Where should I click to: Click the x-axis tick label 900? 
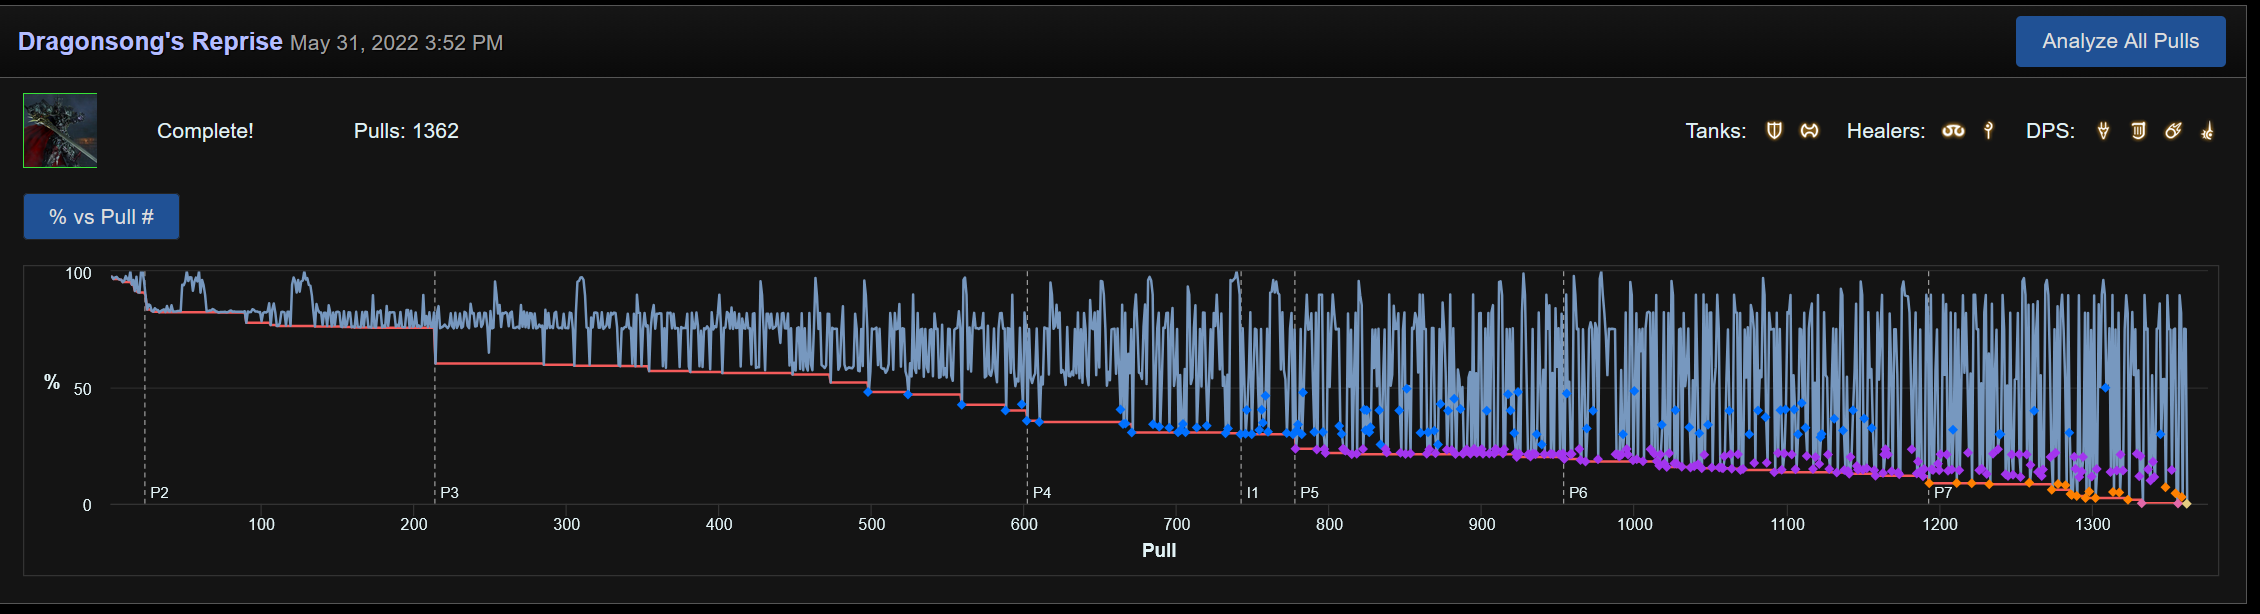click(1482, 524)
